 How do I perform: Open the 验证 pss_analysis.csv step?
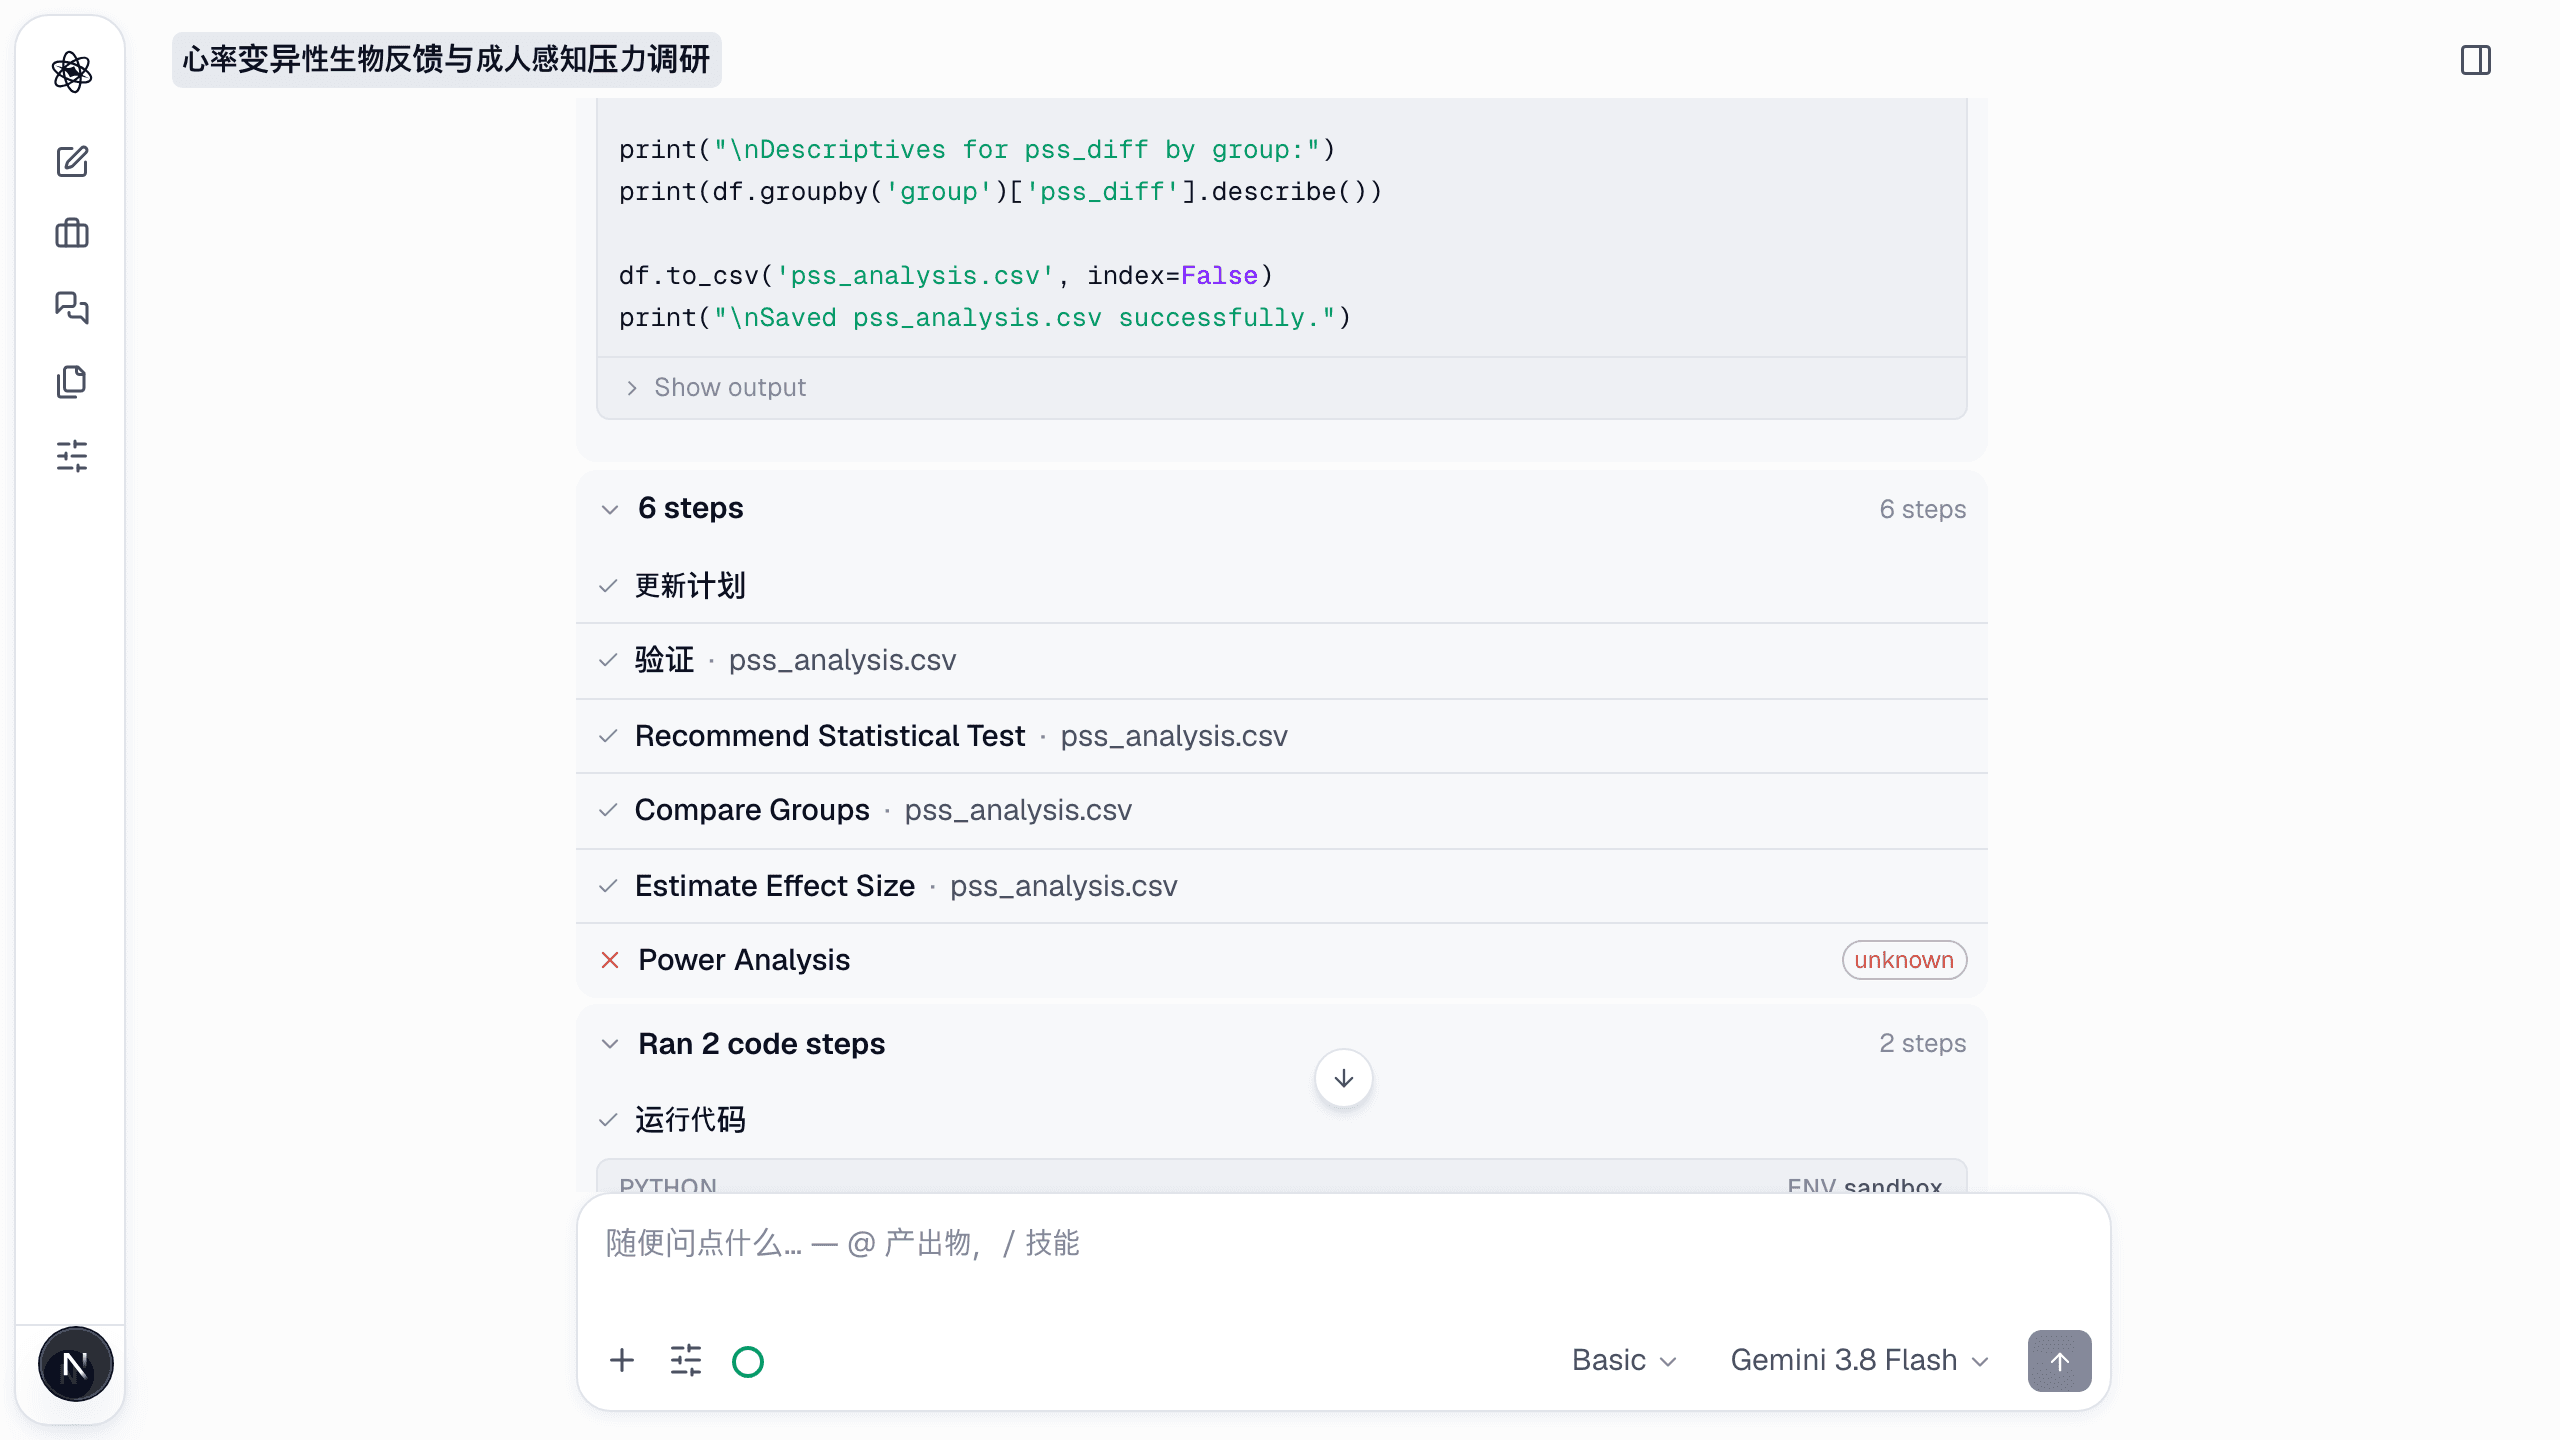pyautogui.click(x=1282, y=661)
